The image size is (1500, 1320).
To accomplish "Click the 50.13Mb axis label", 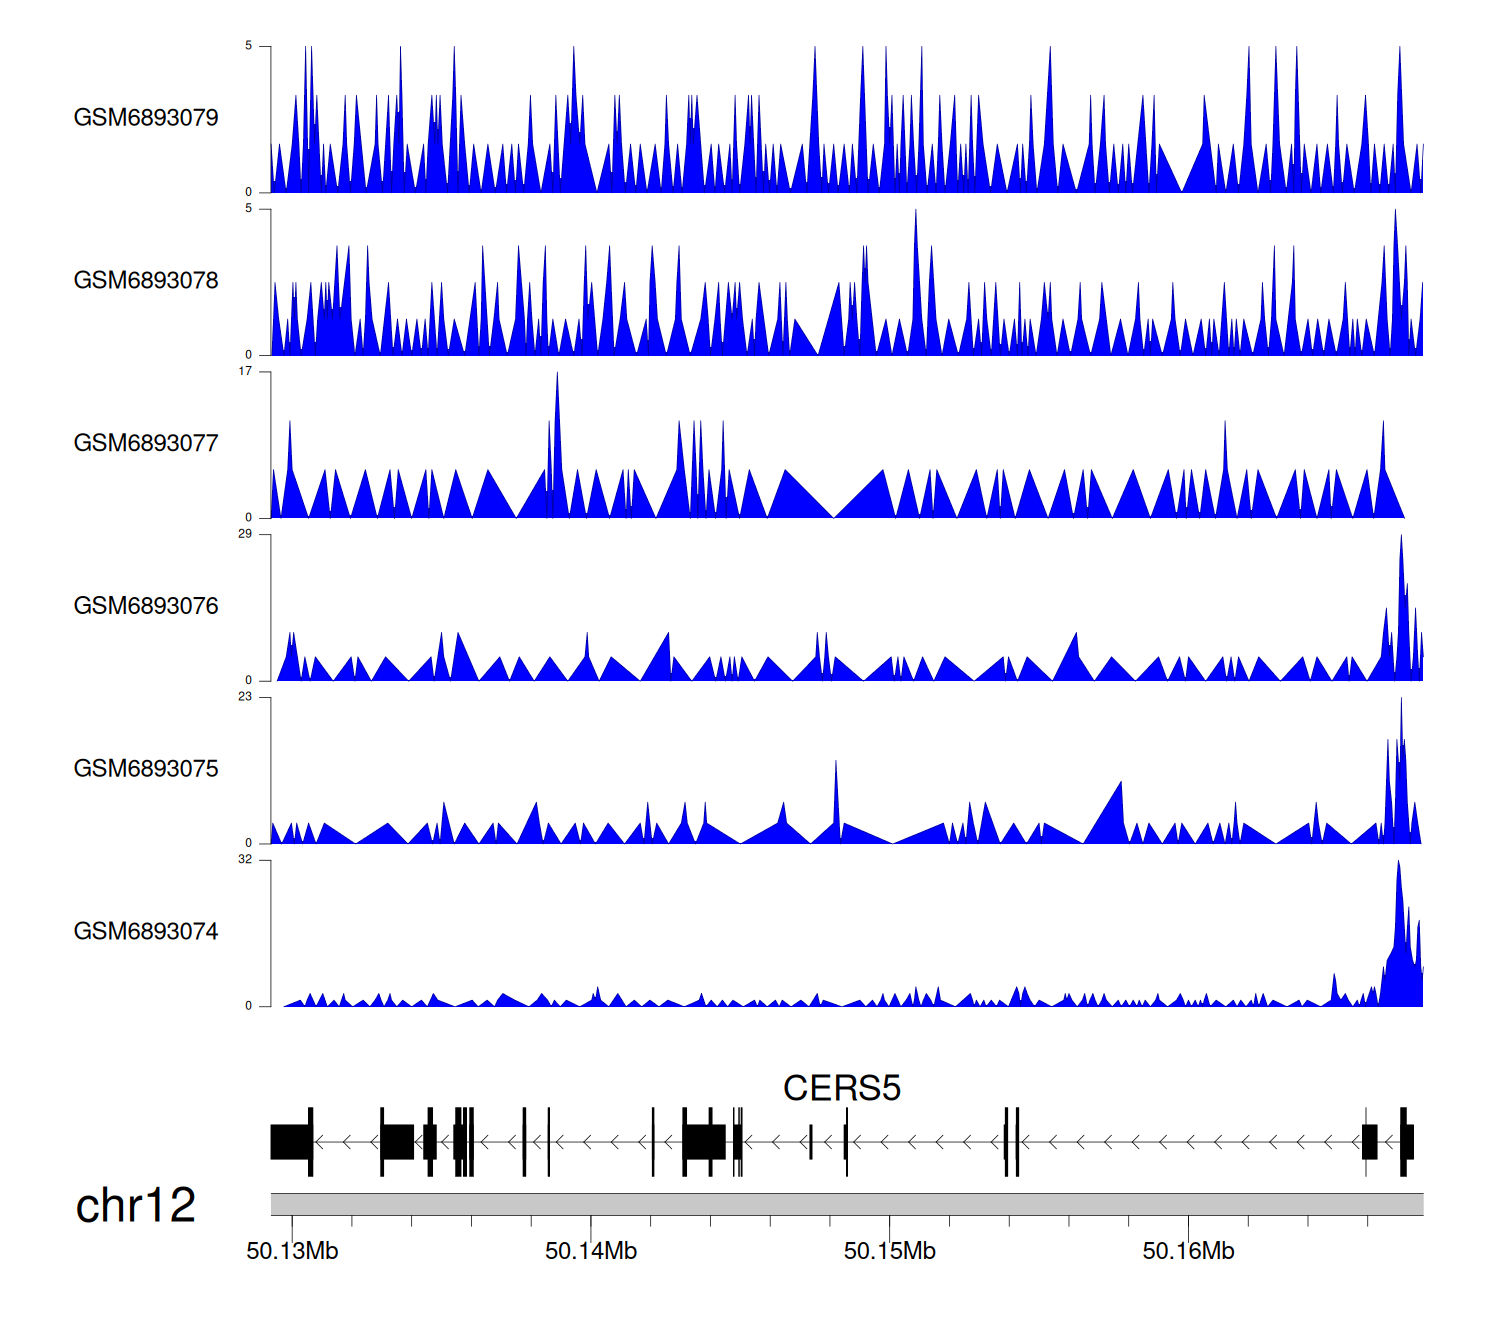I will coord(292,1252).
